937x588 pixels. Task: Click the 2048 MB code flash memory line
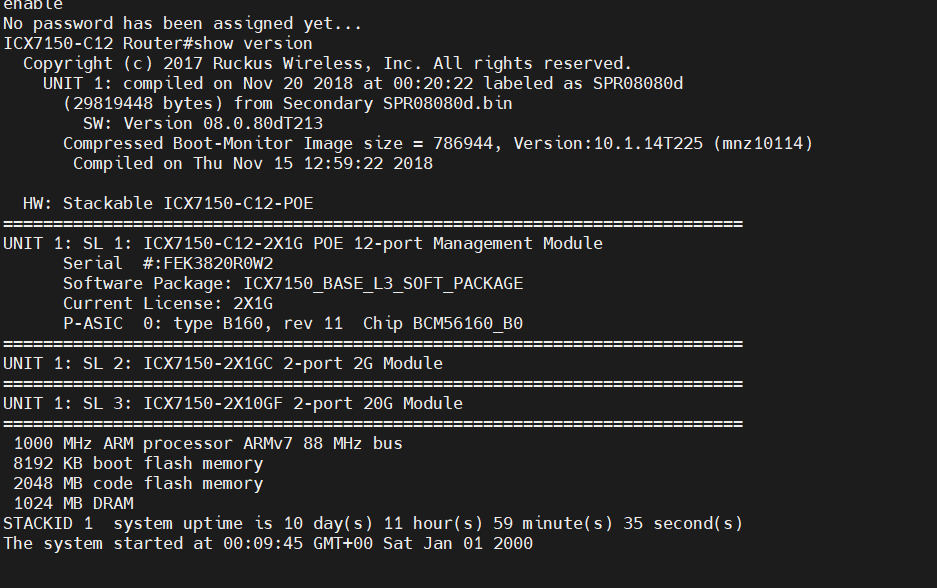138,483
